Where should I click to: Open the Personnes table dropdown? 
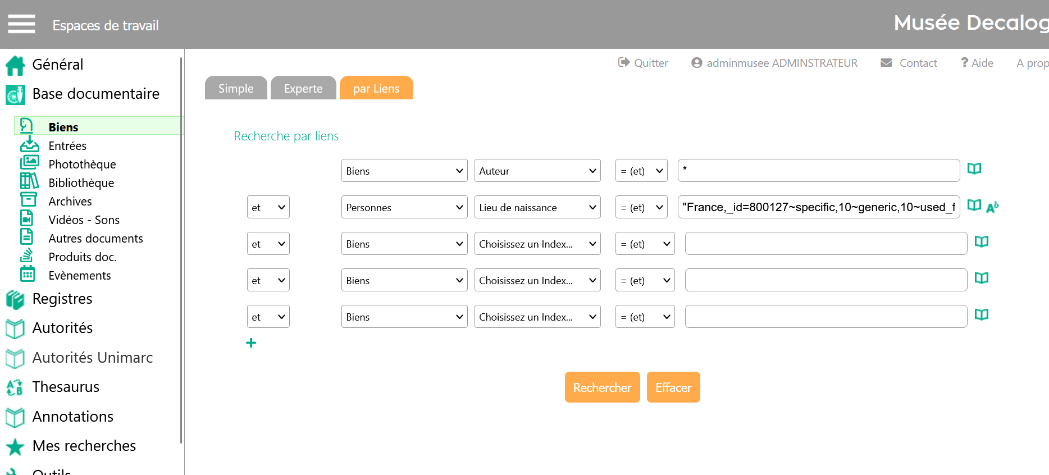pos(404,207)
